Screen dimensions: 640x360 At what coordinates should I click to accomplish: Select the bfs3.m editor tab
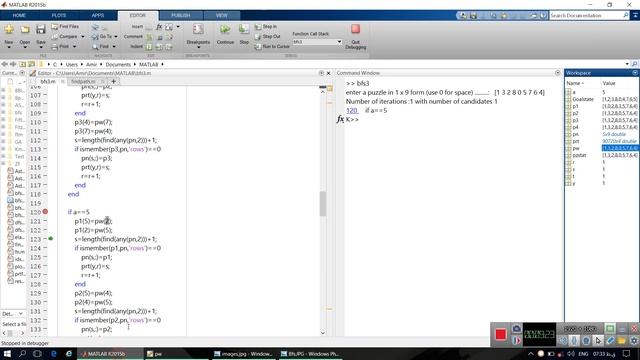[48, 82]
